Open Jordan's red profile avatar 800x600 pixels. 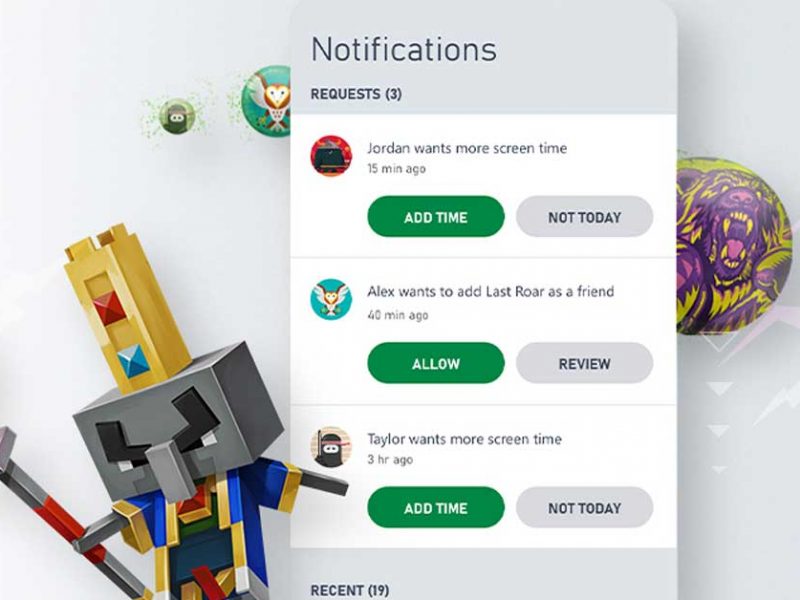click(331, 156)
